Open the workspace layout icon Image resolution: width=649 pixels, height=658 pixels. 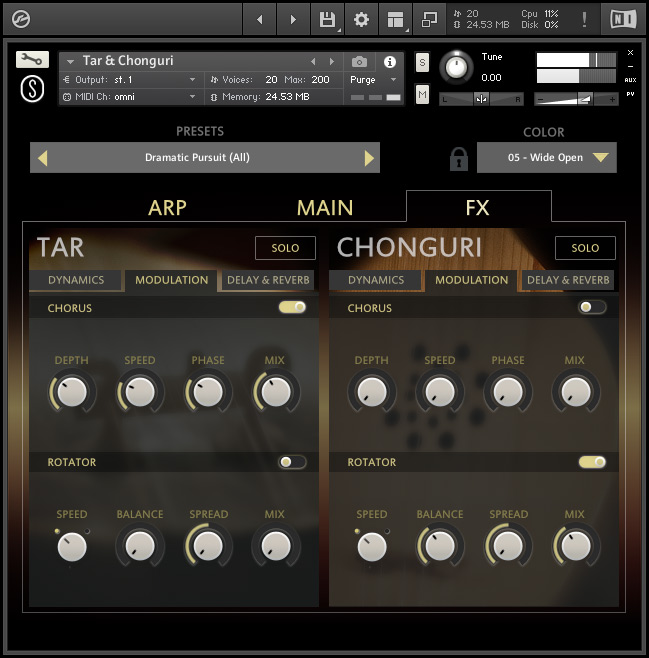(x=395, y=19)
